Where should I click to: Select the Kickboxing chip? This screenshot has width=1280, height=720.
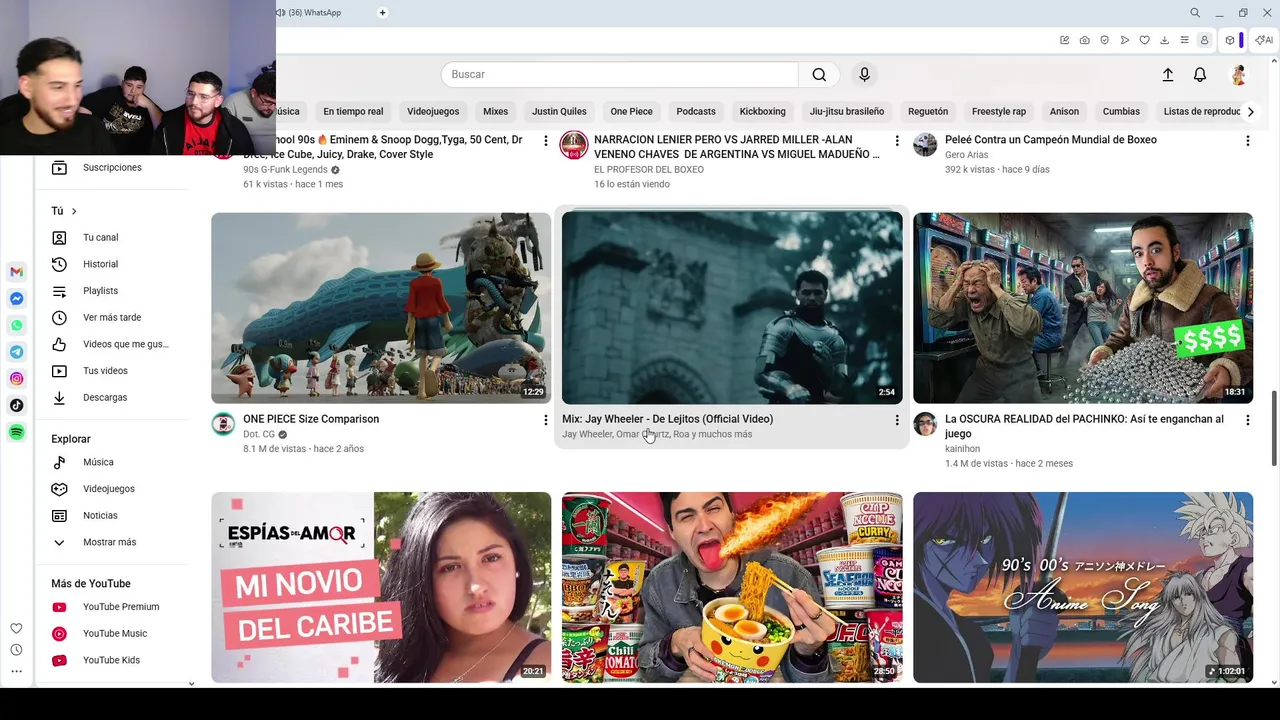[763, 112]
